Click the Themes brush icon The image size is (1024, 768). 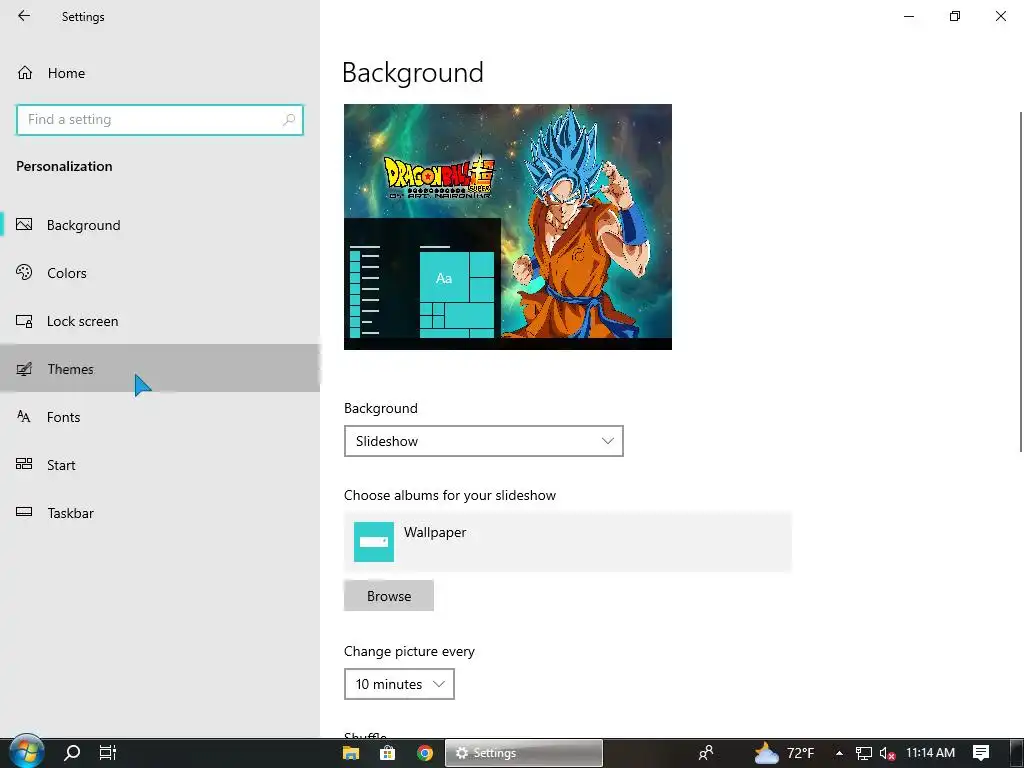point(24,369)
